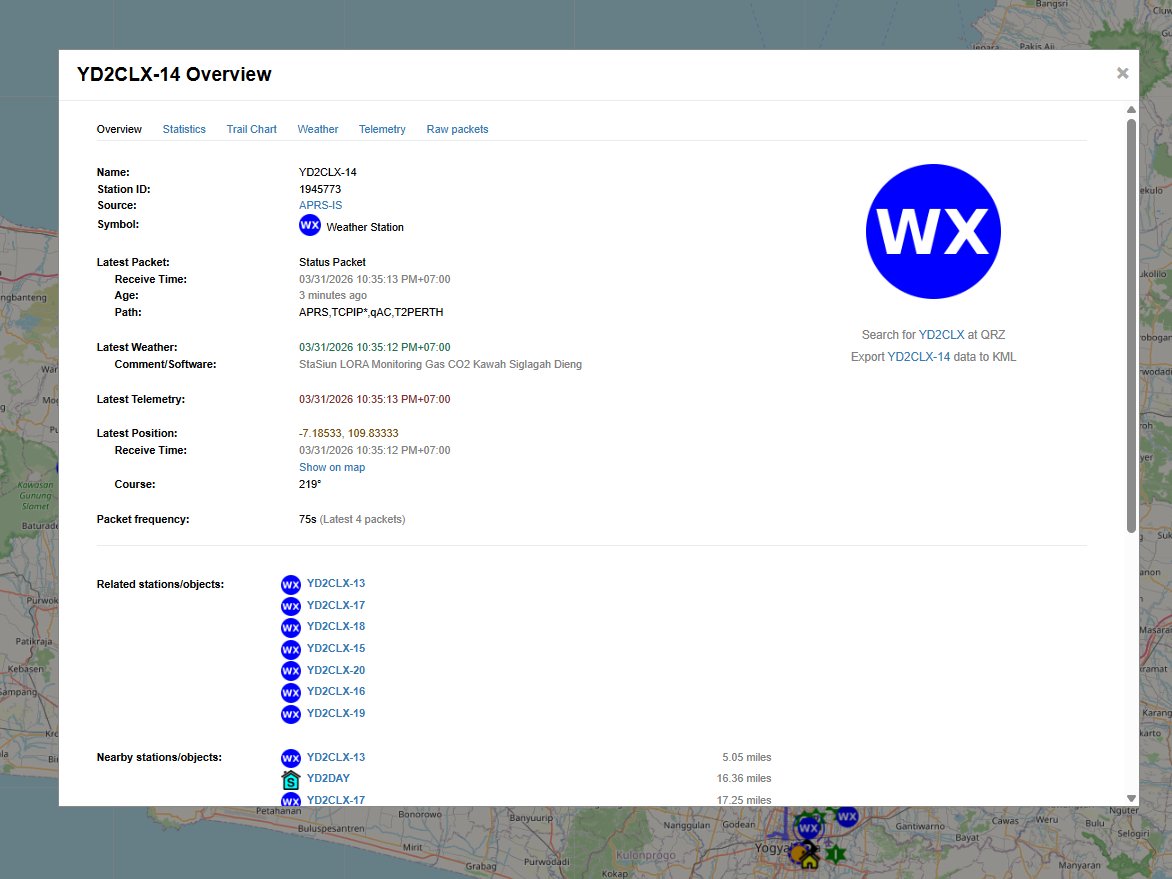Open related station YD2CLX-20
The height and width of the screenshot is (879, 1172).
(336, 670)
